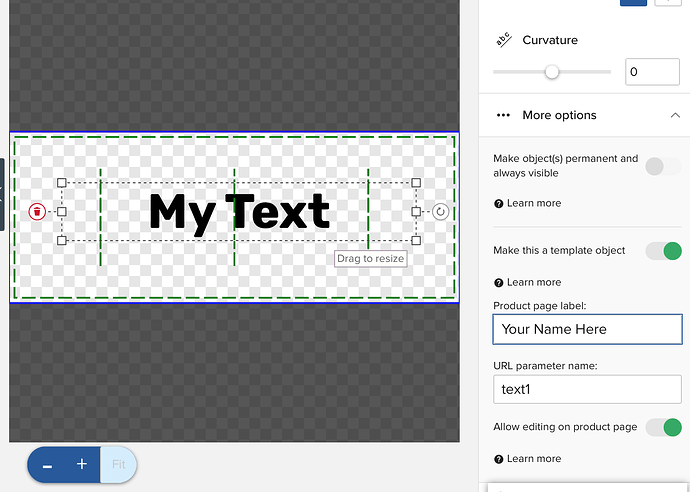Image resolution: width=690 pixels, height=492 pixels.
Task: Click the More options heading text
Action: point(559,115)
